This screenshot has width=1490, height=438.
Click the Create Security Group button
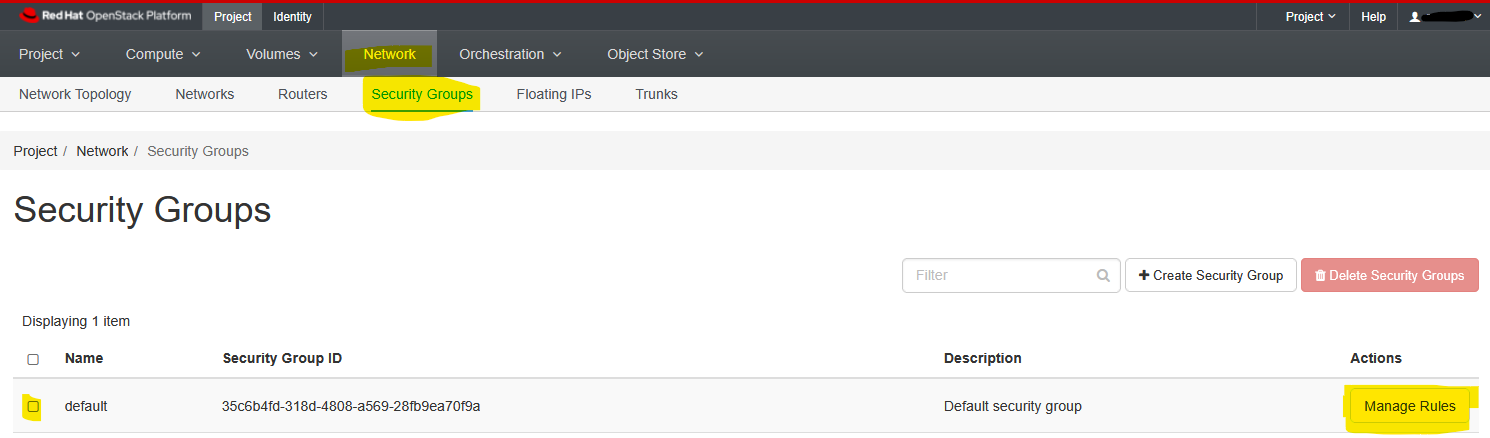point(1211,275)
